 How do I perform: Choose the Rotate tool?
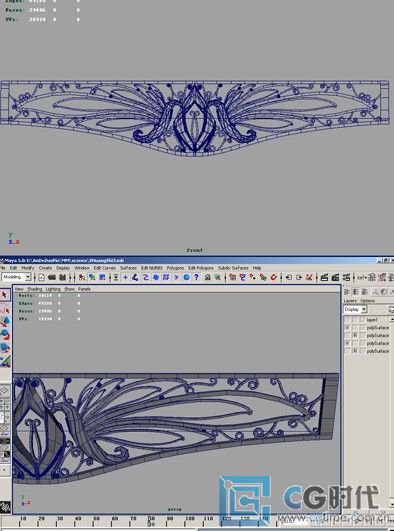pyautogui.click(x=5, y=335)
